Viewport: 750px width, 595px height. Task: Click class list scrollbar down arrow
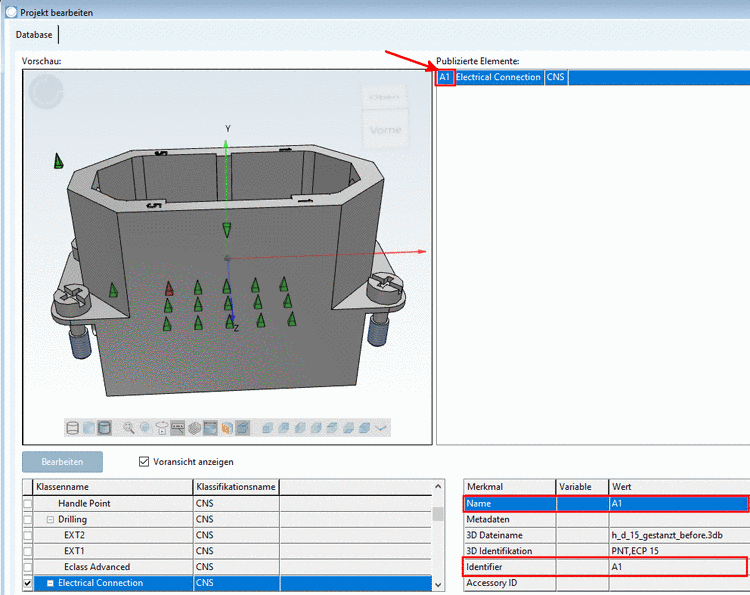[x=438, y=584]
